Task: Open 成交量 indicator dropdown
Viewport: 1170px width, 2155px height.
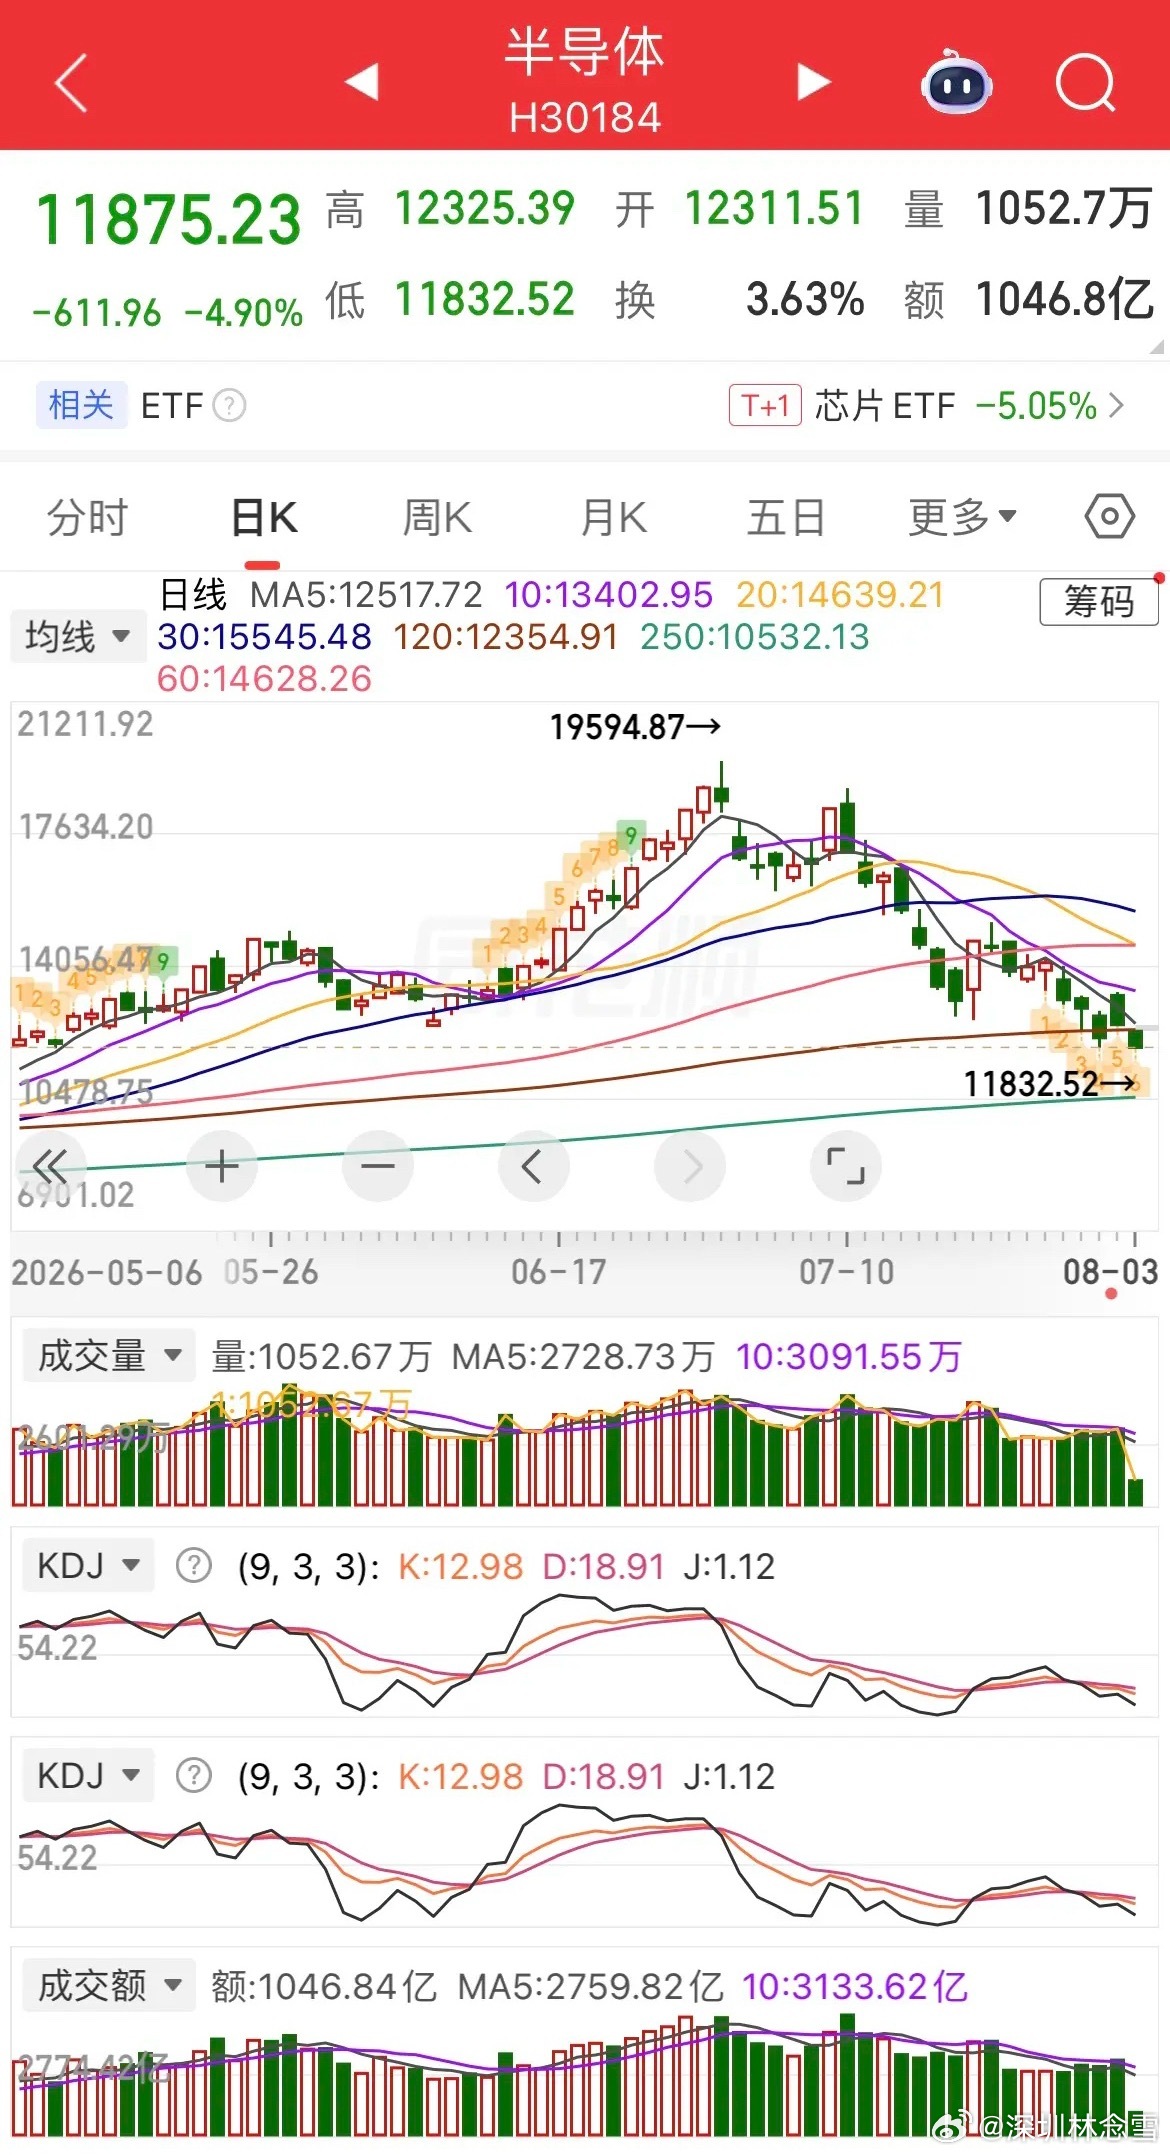Action: [x=109, y=1356]
